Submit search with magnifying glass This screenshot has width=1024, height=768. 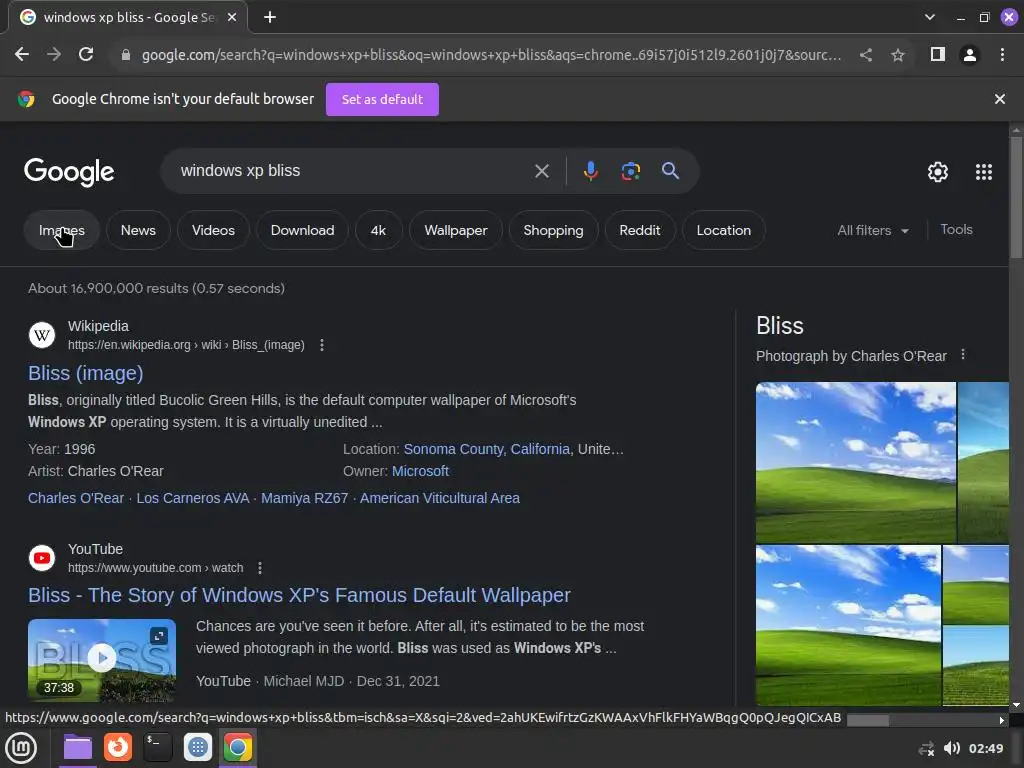(671, 171)
